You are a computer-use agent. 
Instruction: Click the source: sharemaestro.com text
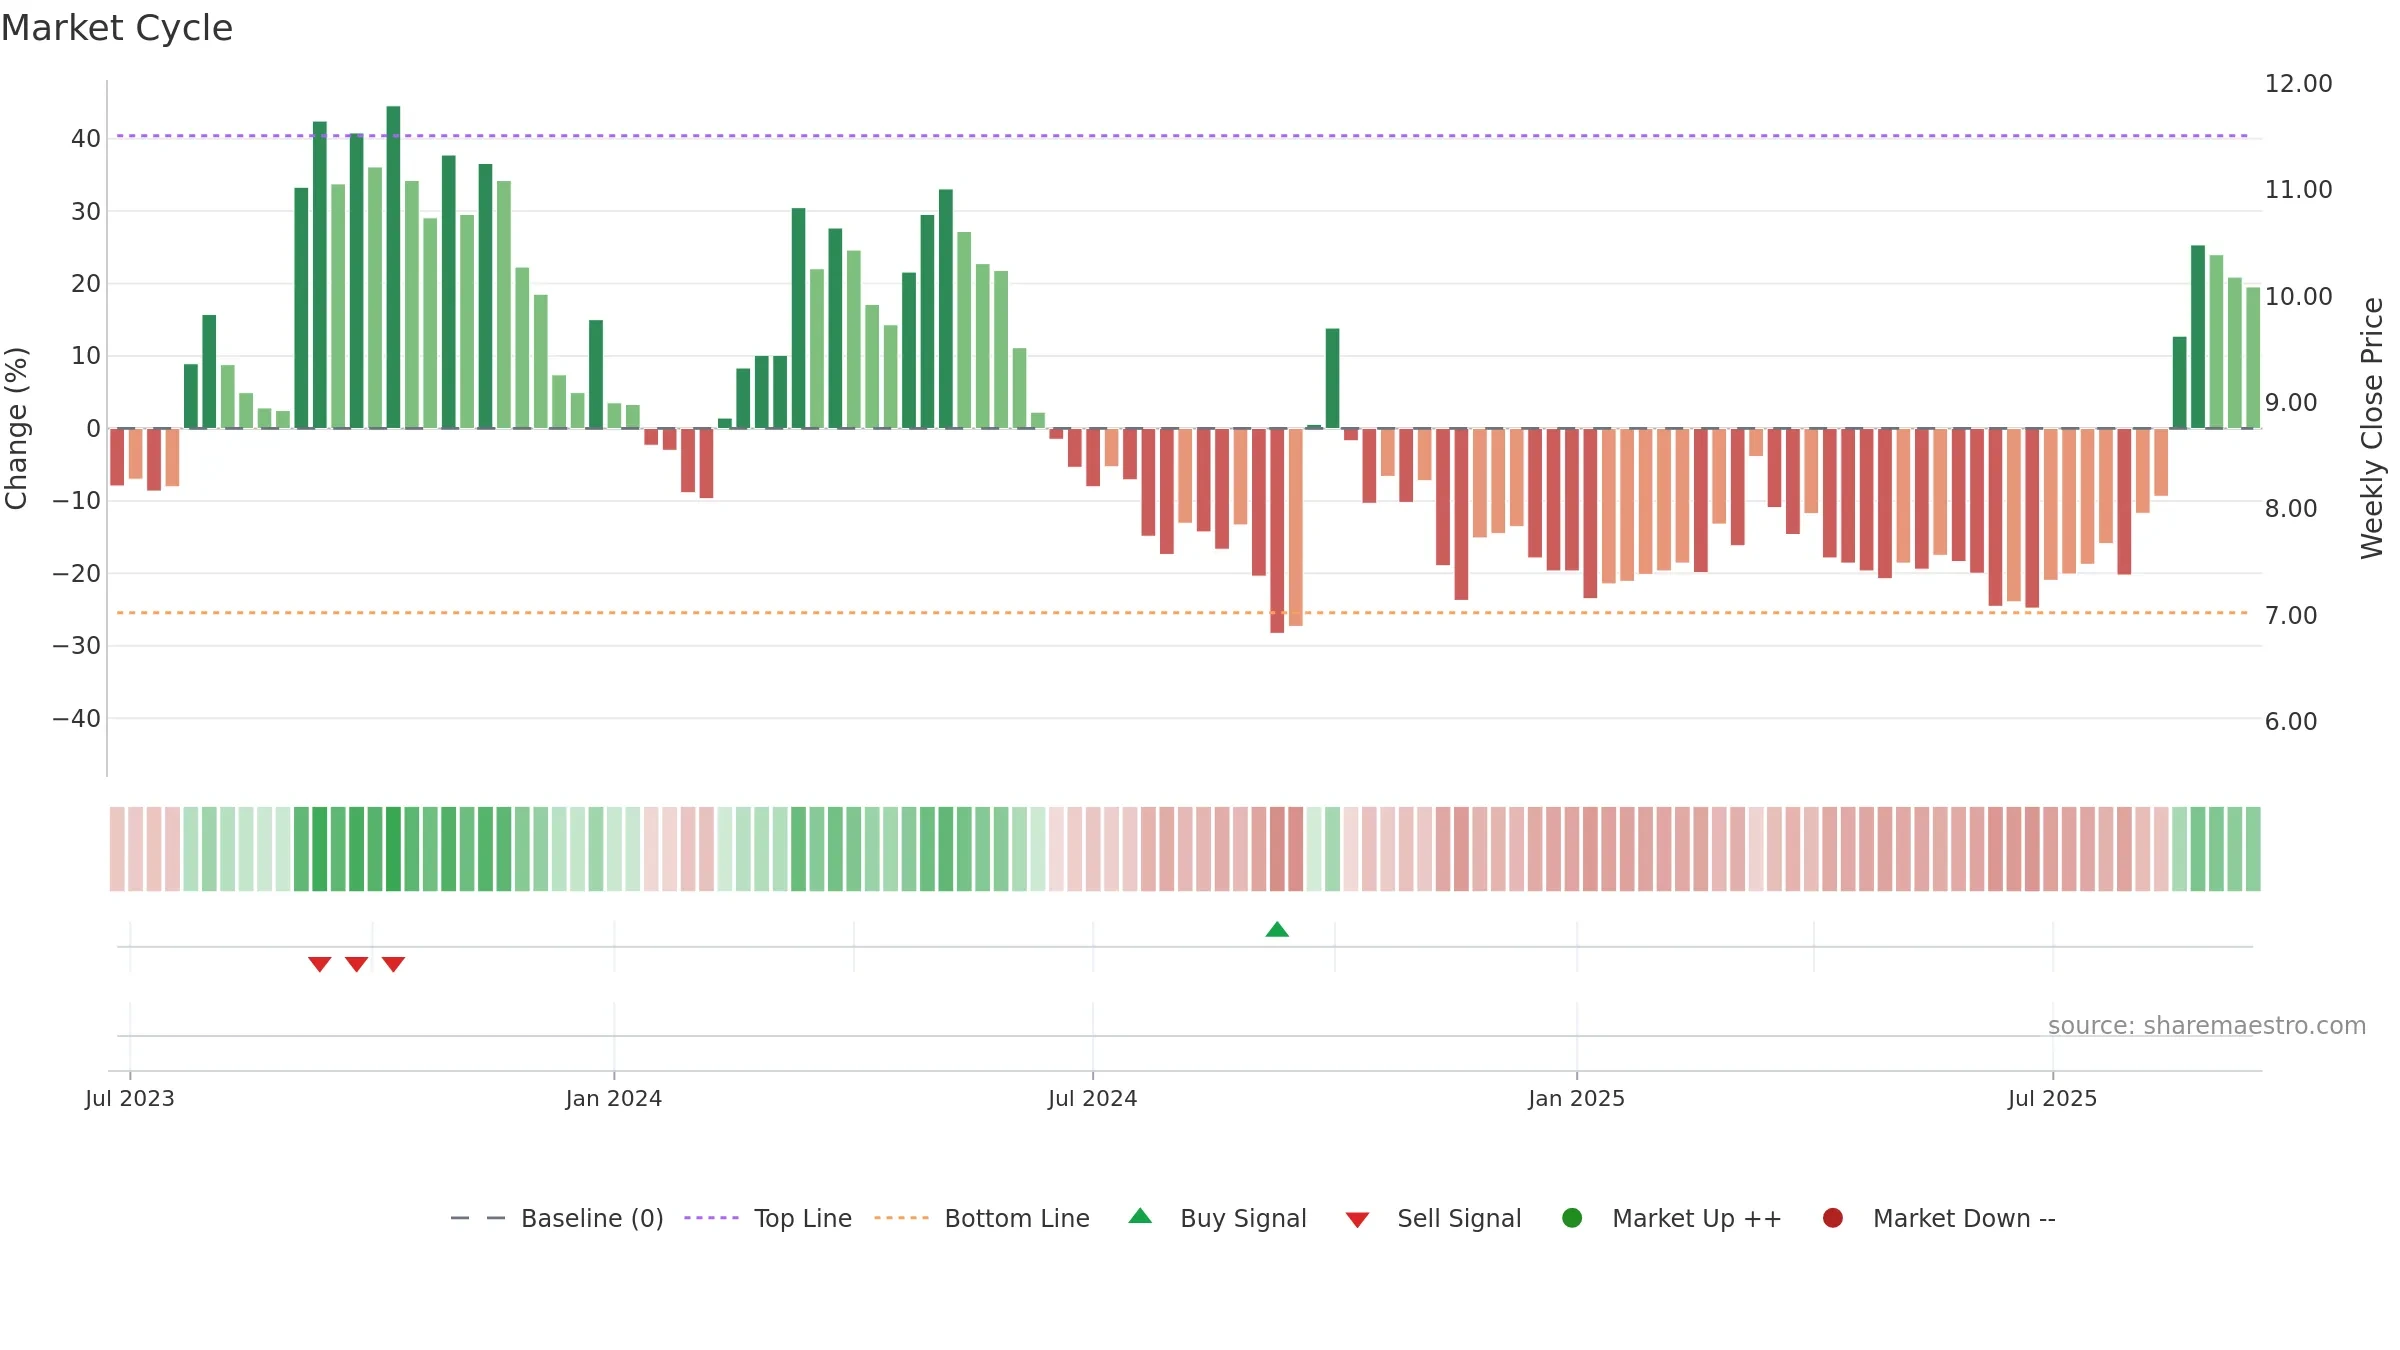point(2207,1026)
